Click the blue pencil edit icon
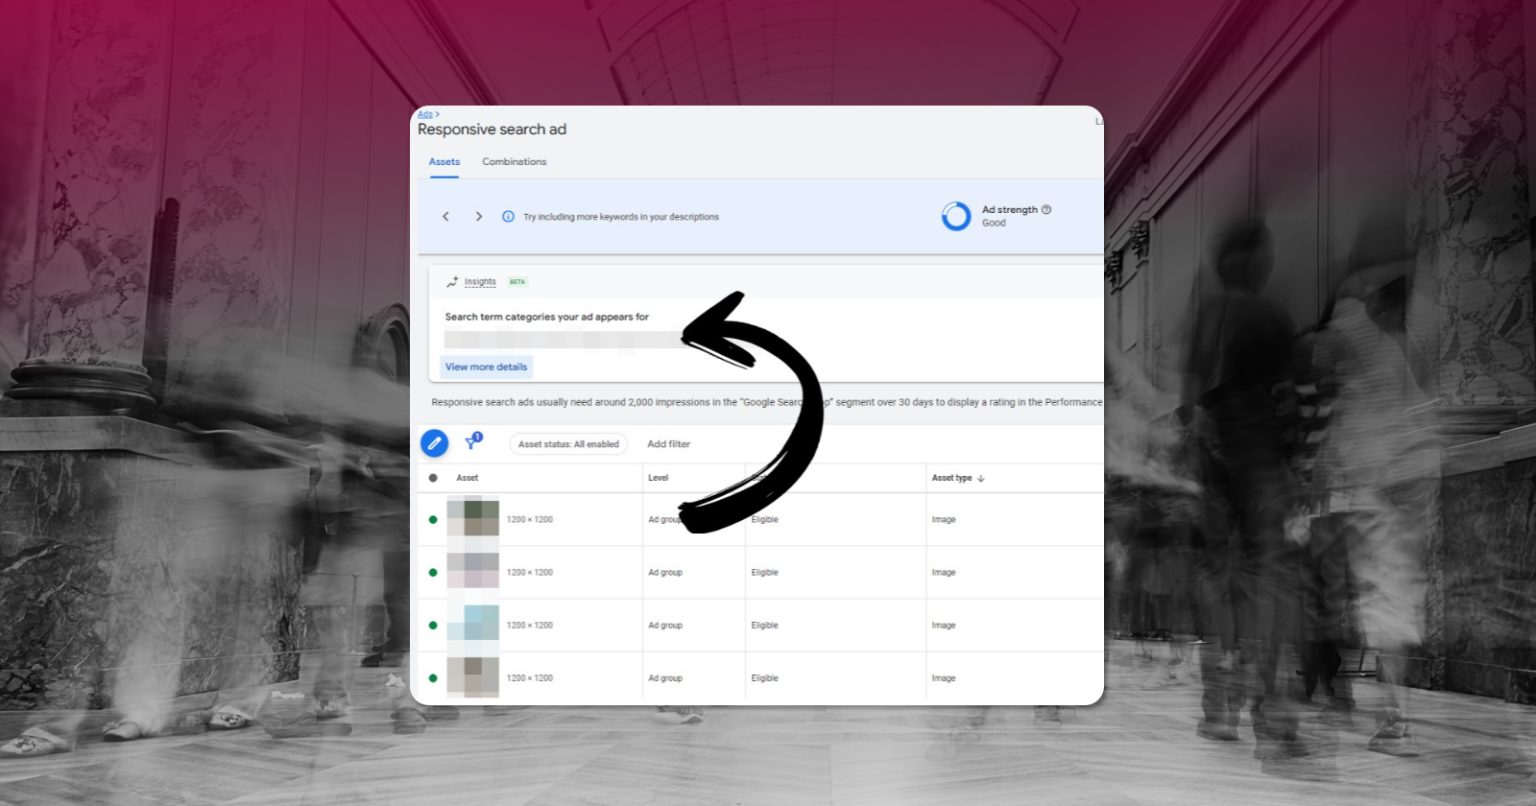Viewport: 1536px width, 806px height. tap(434, 443)
